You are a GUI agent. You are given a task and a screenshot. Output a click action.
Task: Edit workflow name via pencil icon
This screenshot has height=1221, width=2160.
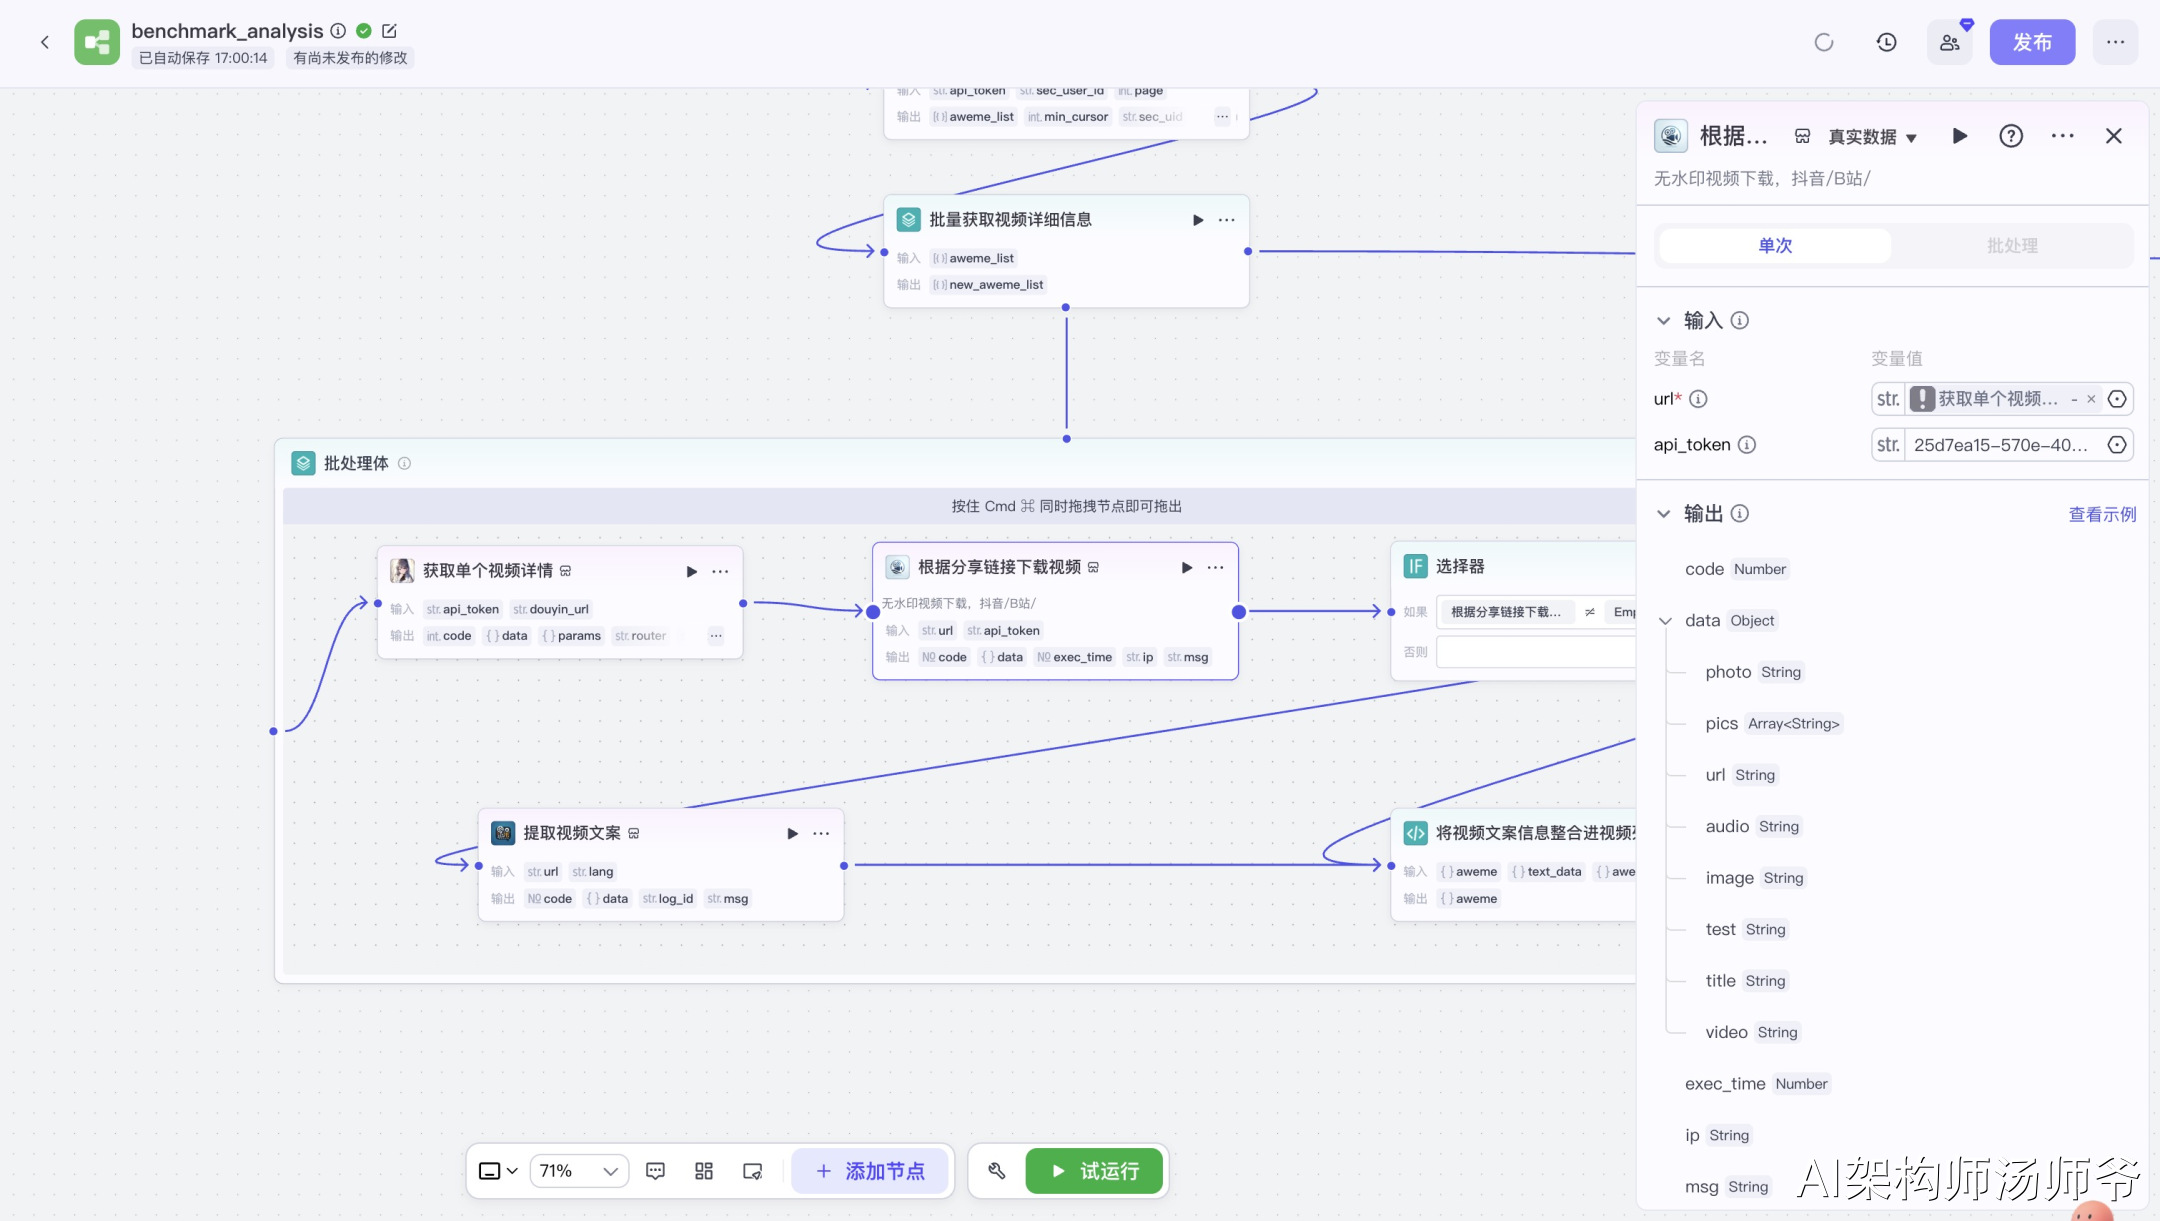(x=390, y=31)
